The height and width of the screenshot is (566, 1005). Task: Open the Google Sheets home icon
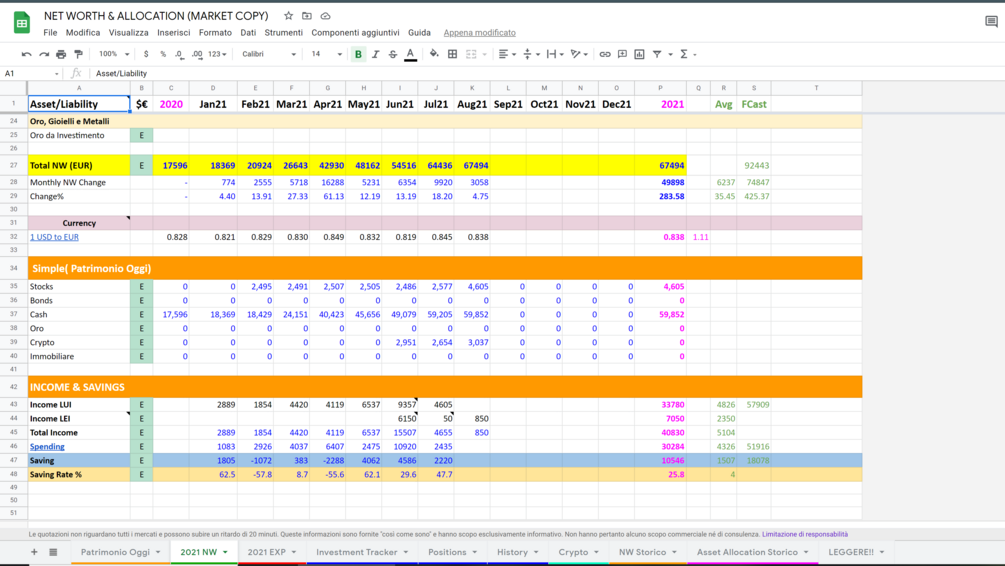22,23
